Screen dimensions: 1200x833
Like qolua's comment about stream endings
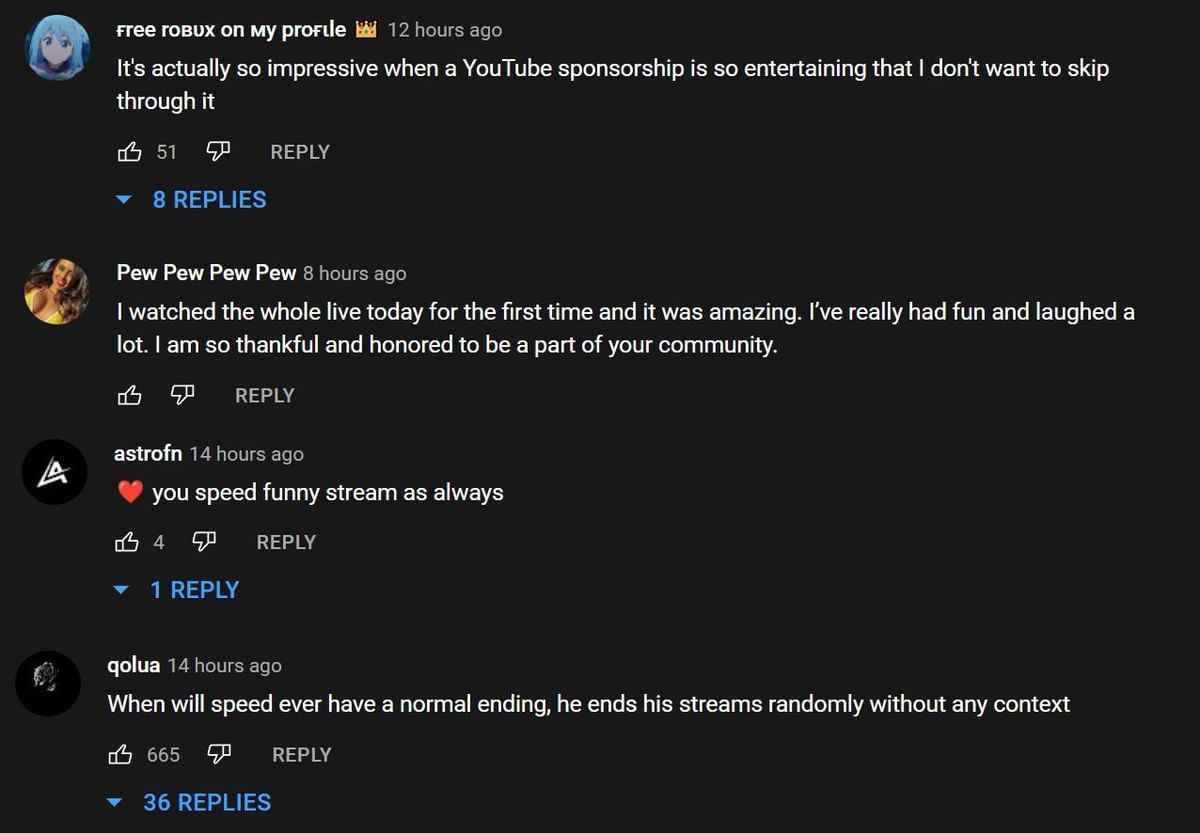click(x=121, y=755)
